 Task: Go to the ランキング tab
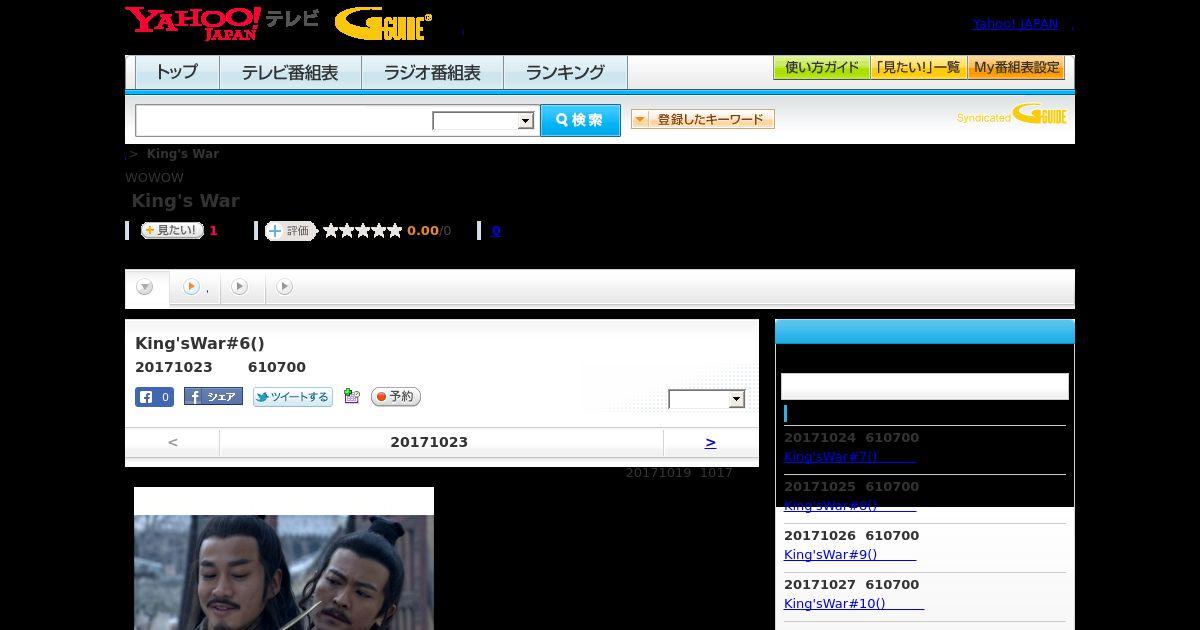point(565,72)
